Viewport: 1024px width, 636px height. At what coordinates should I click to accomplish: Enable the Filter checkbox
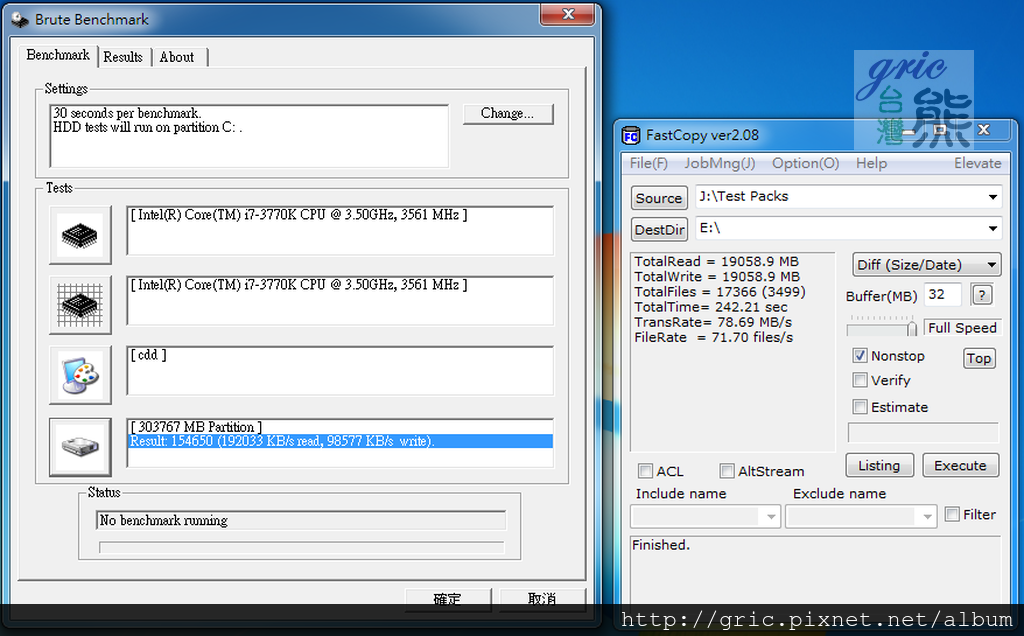point(952,514)
